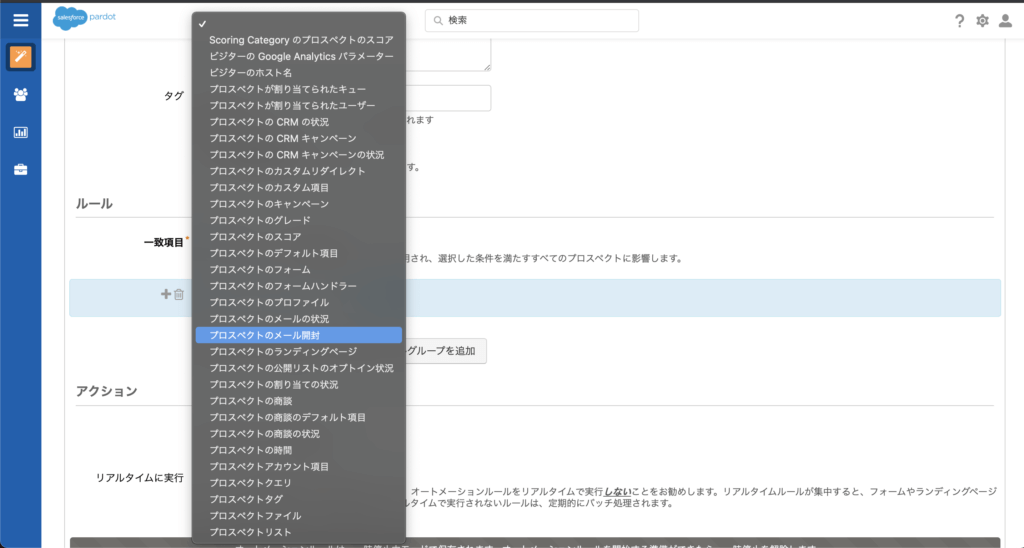Add a rule with plus icon
Image resolution: width=1024 pixels, height=548 pixels.
tap(166, 295)
